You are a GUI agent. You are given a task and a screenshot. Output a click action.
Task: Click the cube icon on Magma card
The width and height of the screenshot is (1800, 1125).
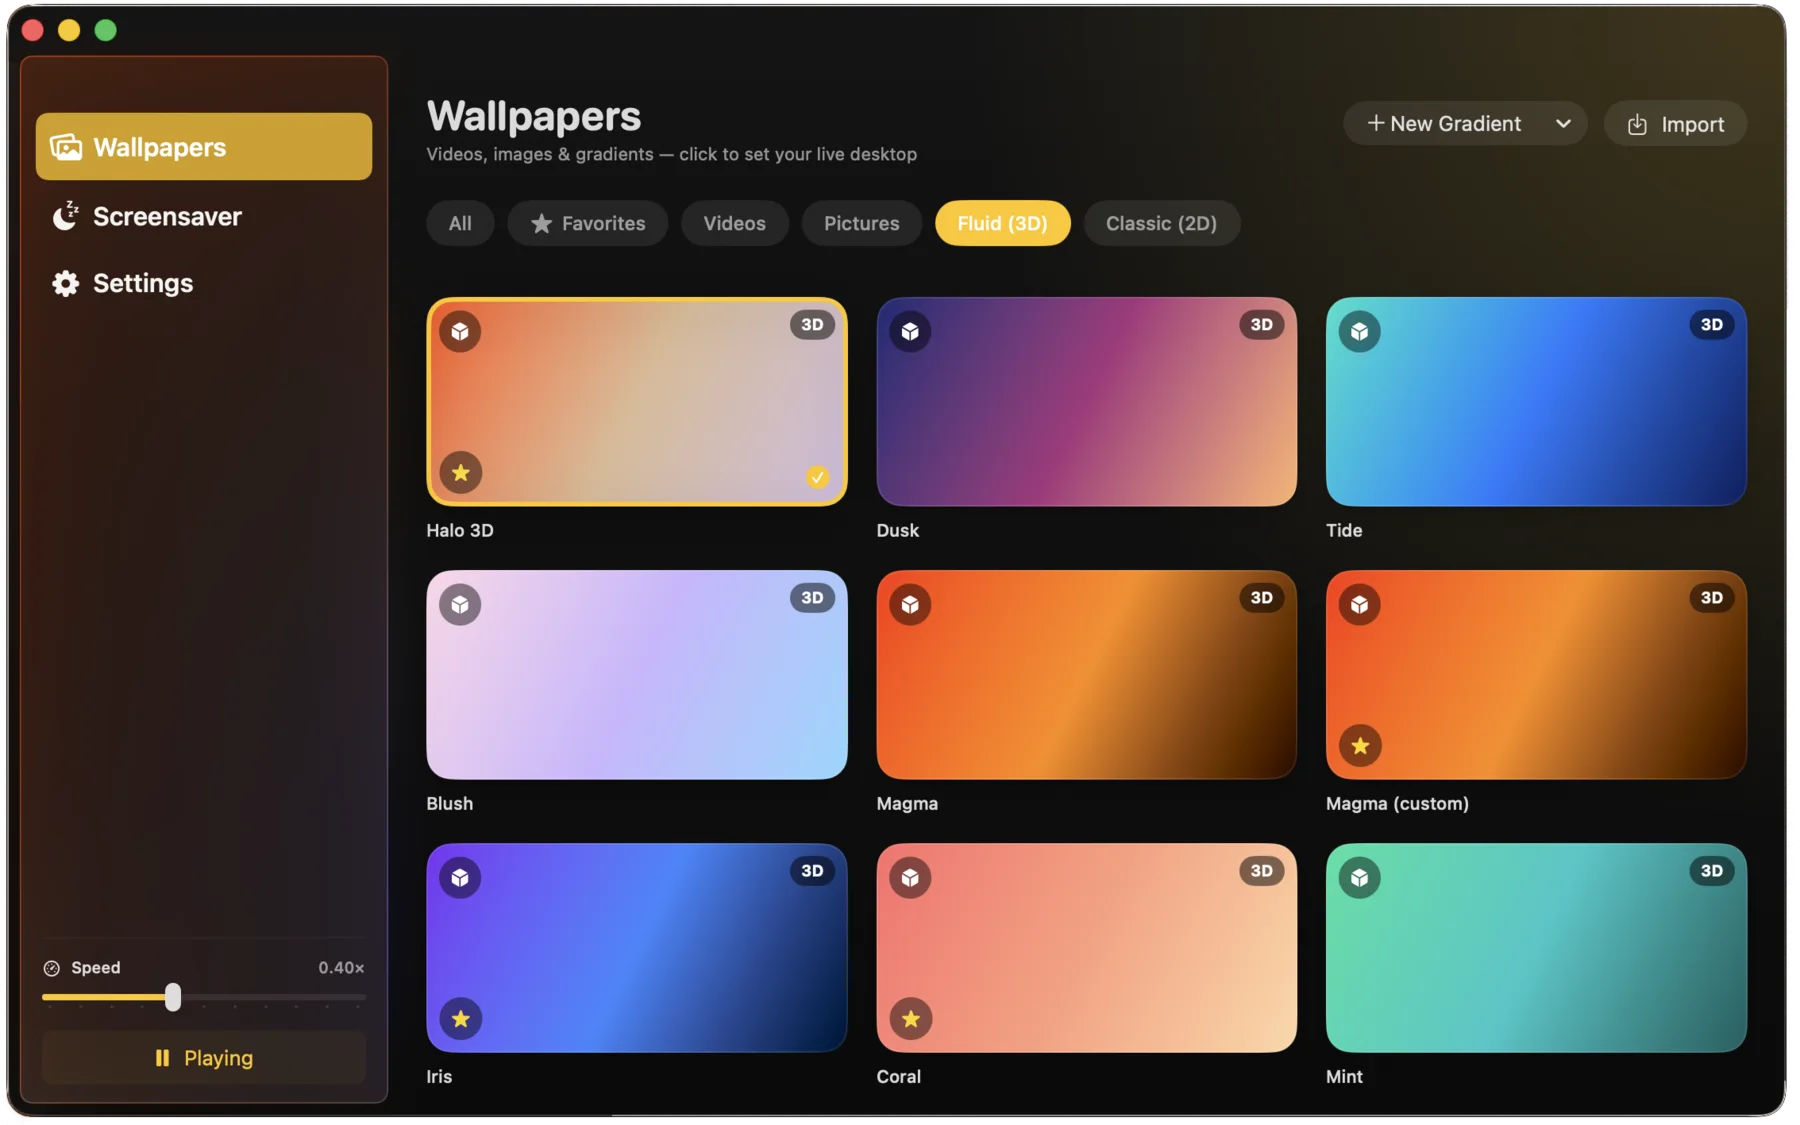910,604
